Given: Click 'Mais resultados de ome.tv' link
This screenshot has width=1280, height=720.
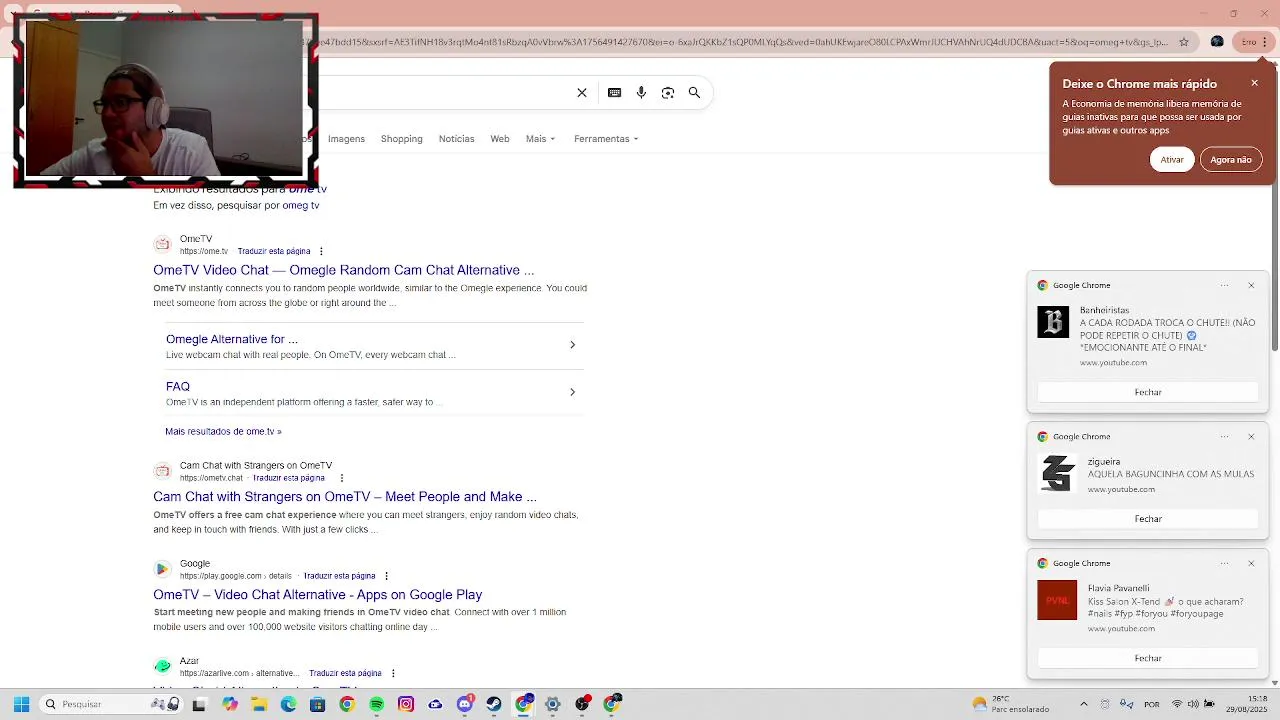Looking at the screenshot, I should point(223,432).
